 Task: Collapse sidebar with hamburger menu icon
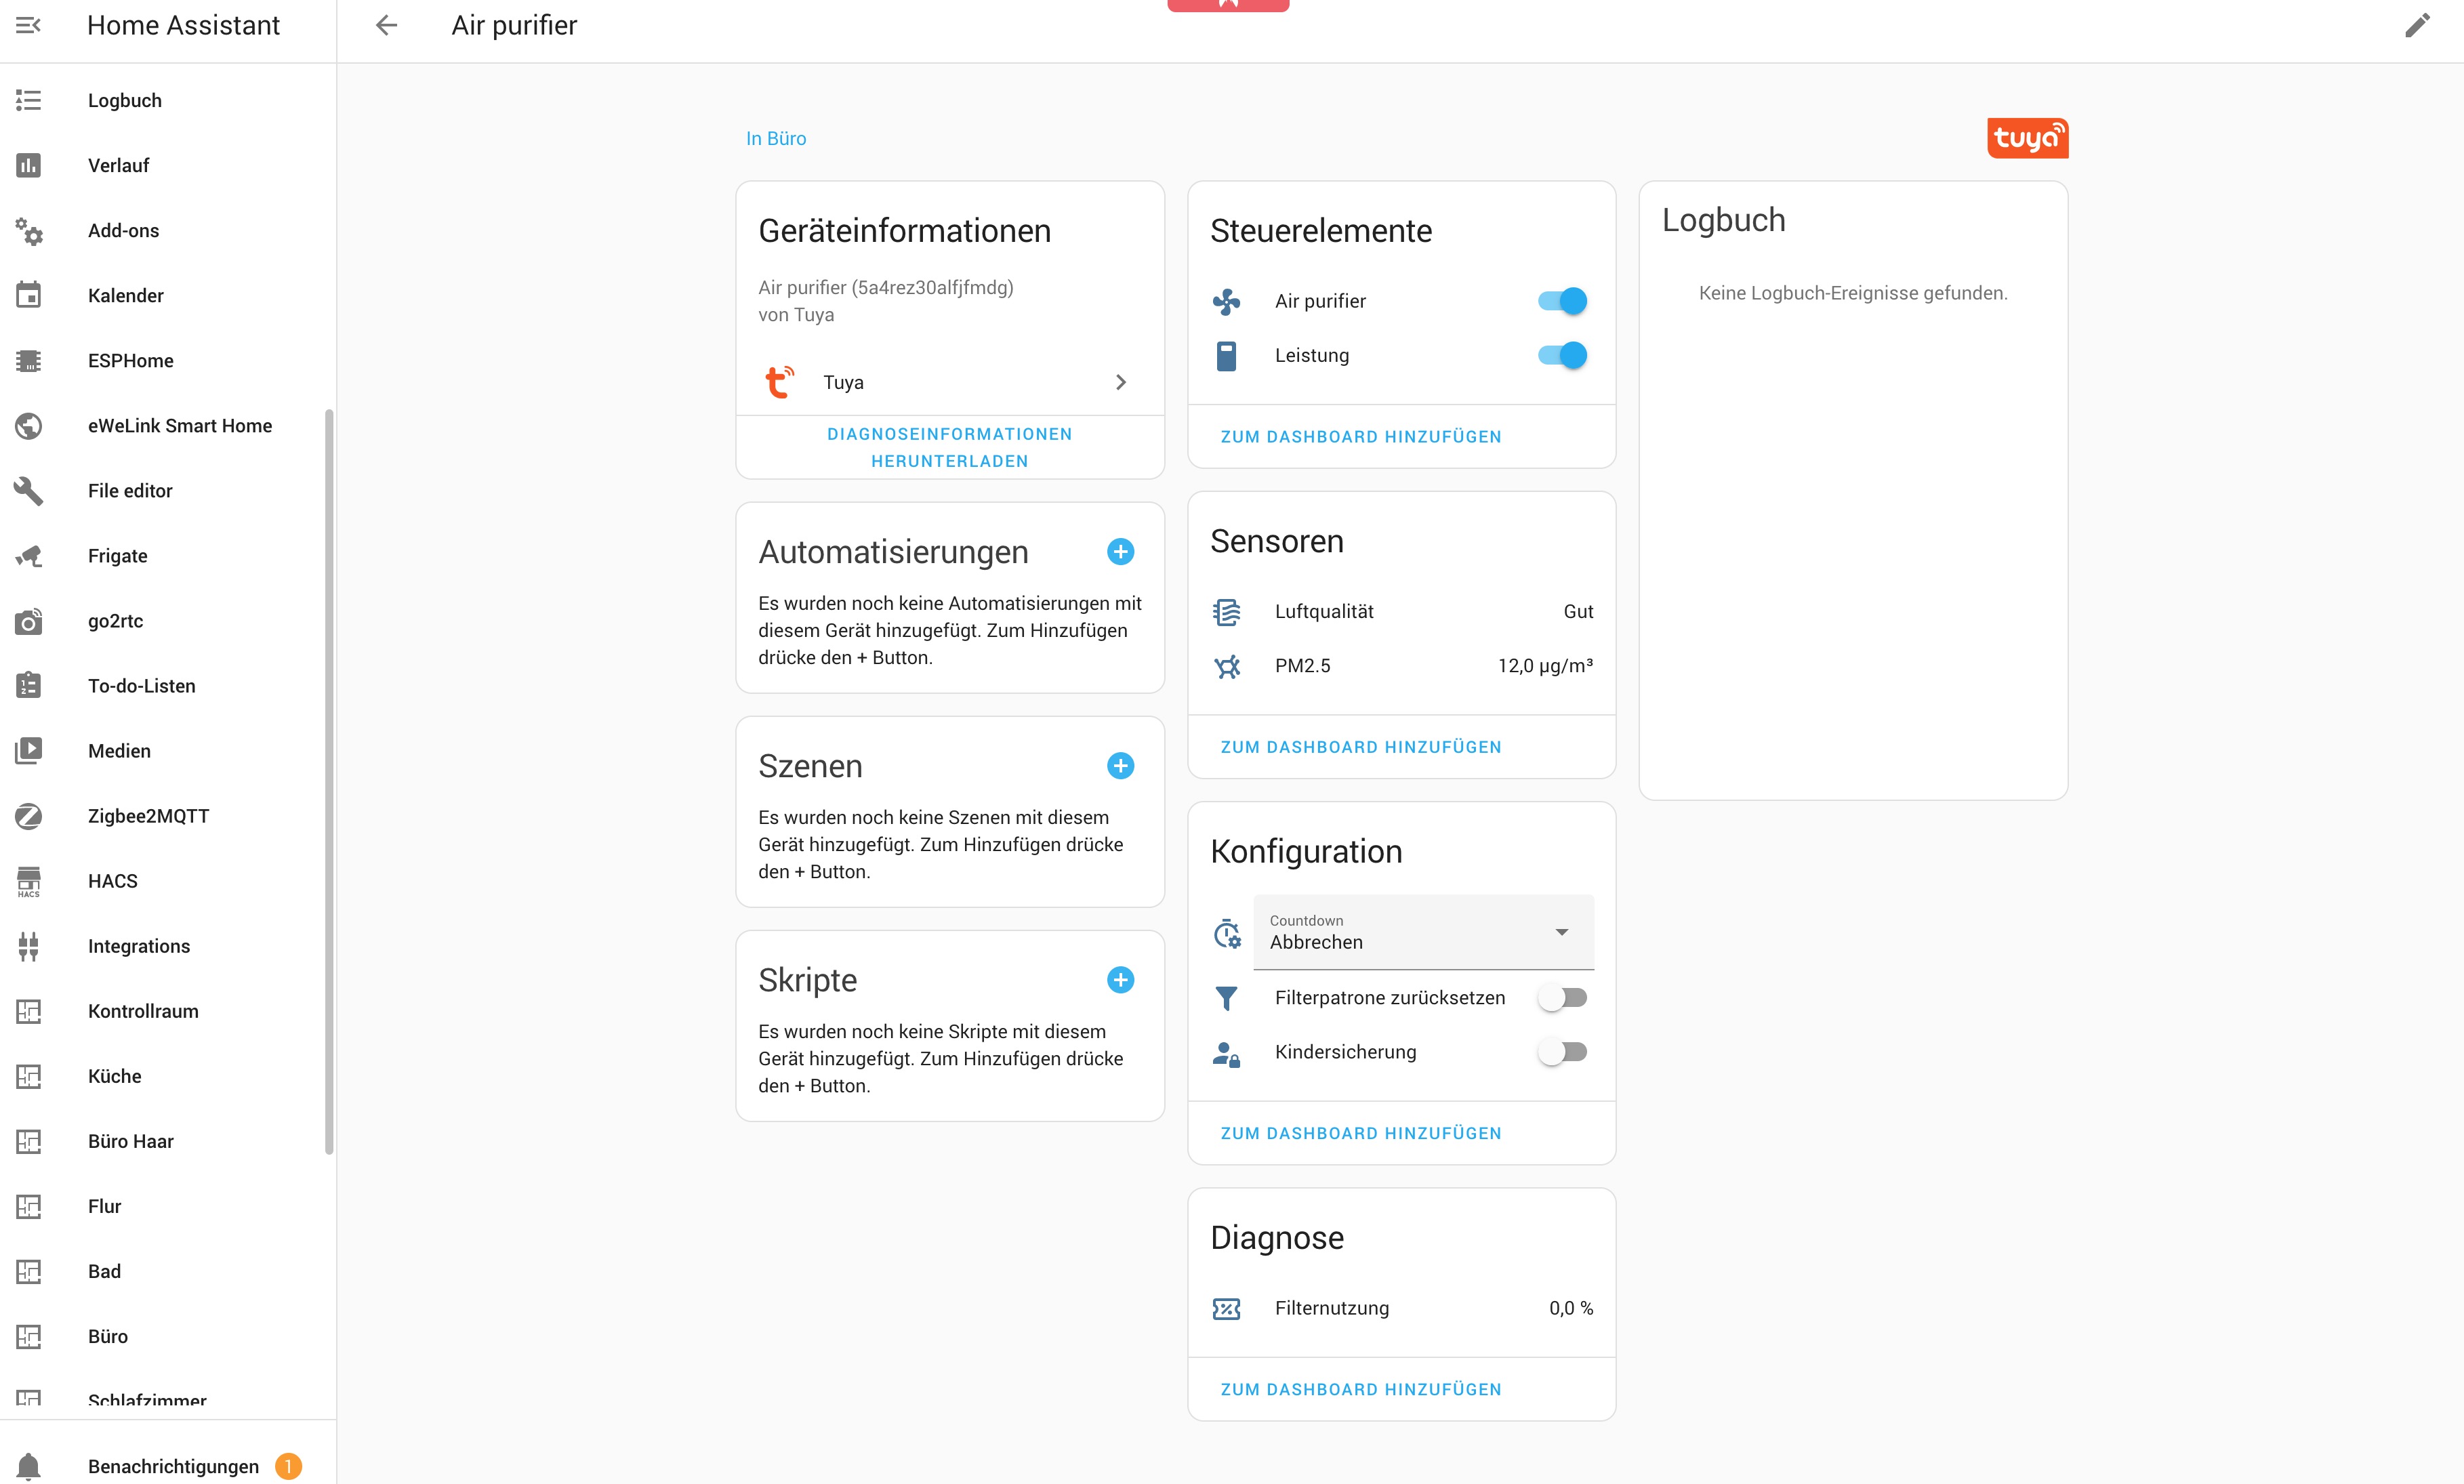28,25
